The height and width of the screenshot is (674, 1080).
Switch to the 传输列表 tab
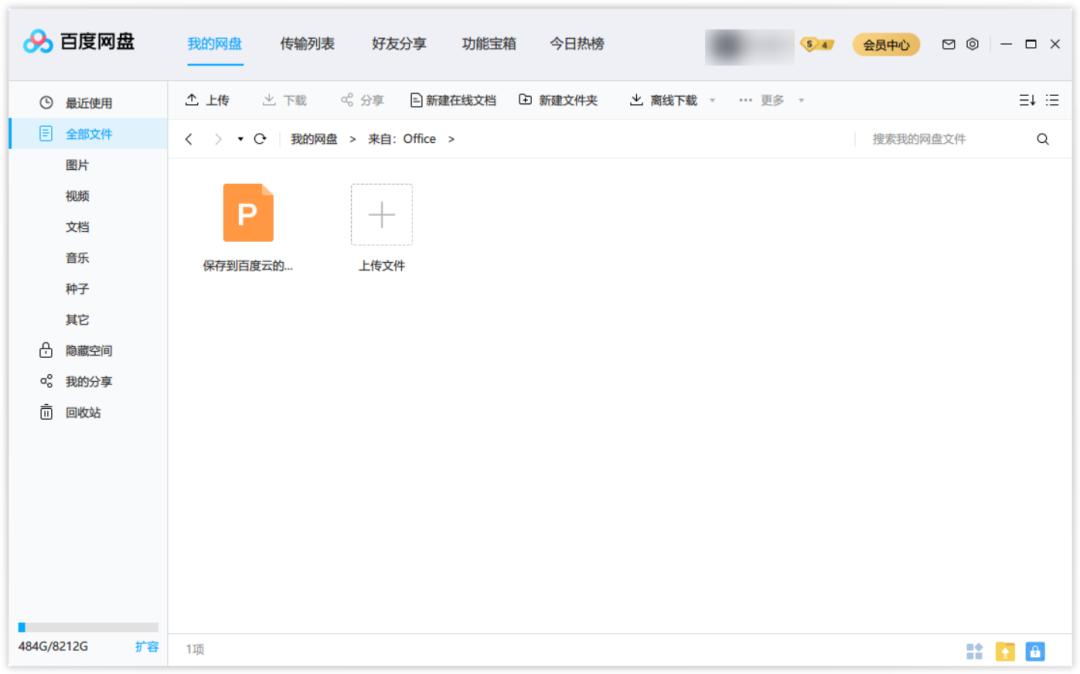pos(306,44)
